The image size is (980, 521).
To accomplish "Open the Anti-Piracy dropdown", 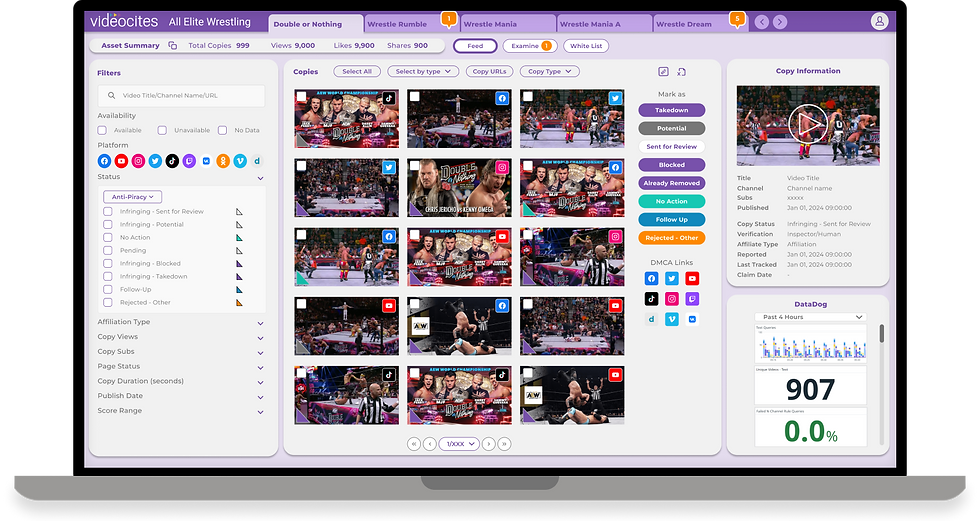I will tap(132, 197).
